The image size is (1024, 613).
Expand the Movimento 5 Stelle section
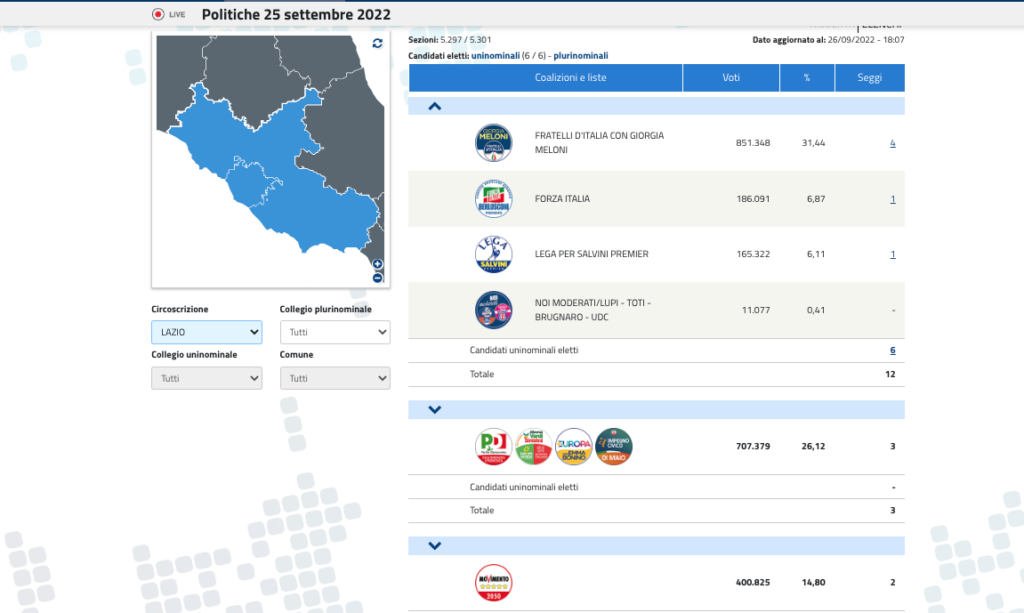coord(434,546)
